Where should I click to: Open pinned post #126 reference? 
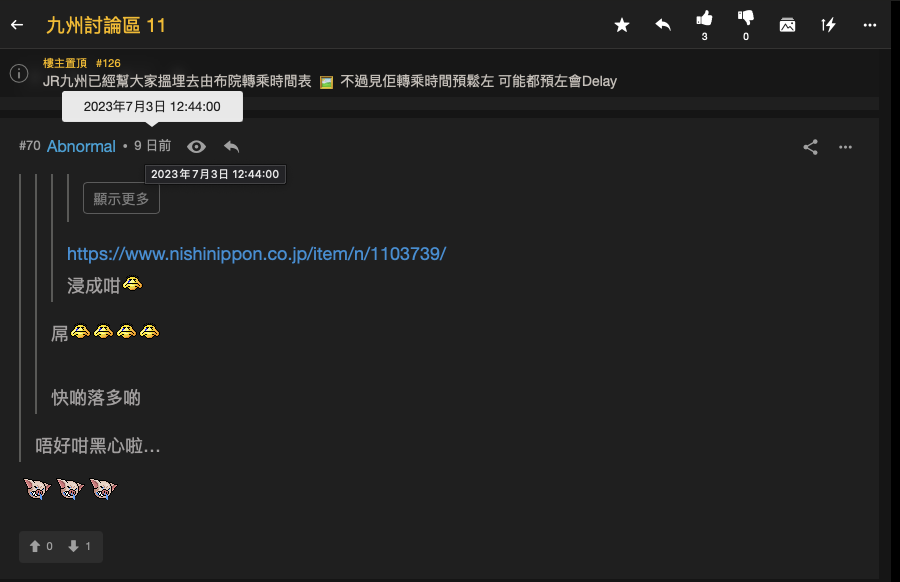click(x=108, y=63)
